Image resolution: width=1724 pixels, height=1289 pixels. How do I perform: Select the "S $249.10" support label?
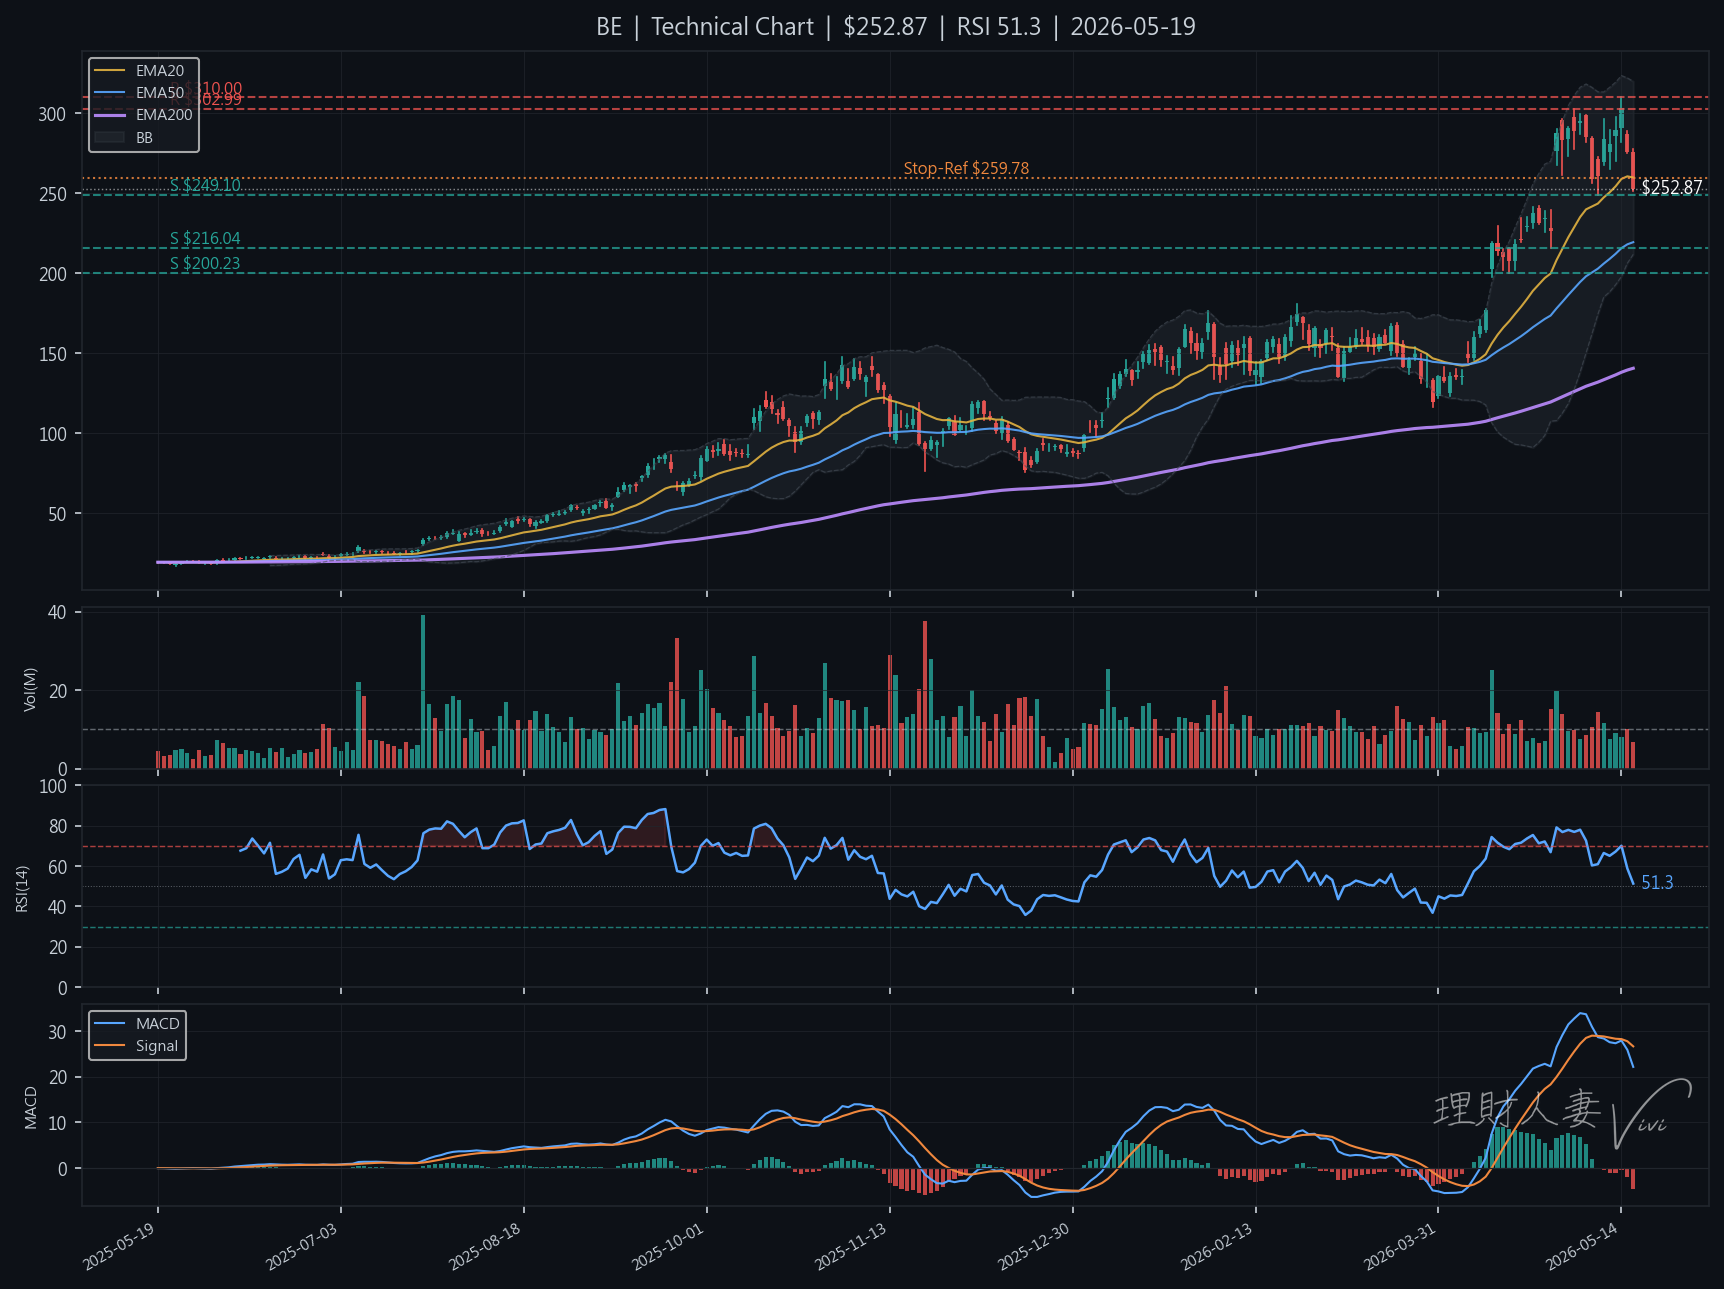tap(205, 185)
